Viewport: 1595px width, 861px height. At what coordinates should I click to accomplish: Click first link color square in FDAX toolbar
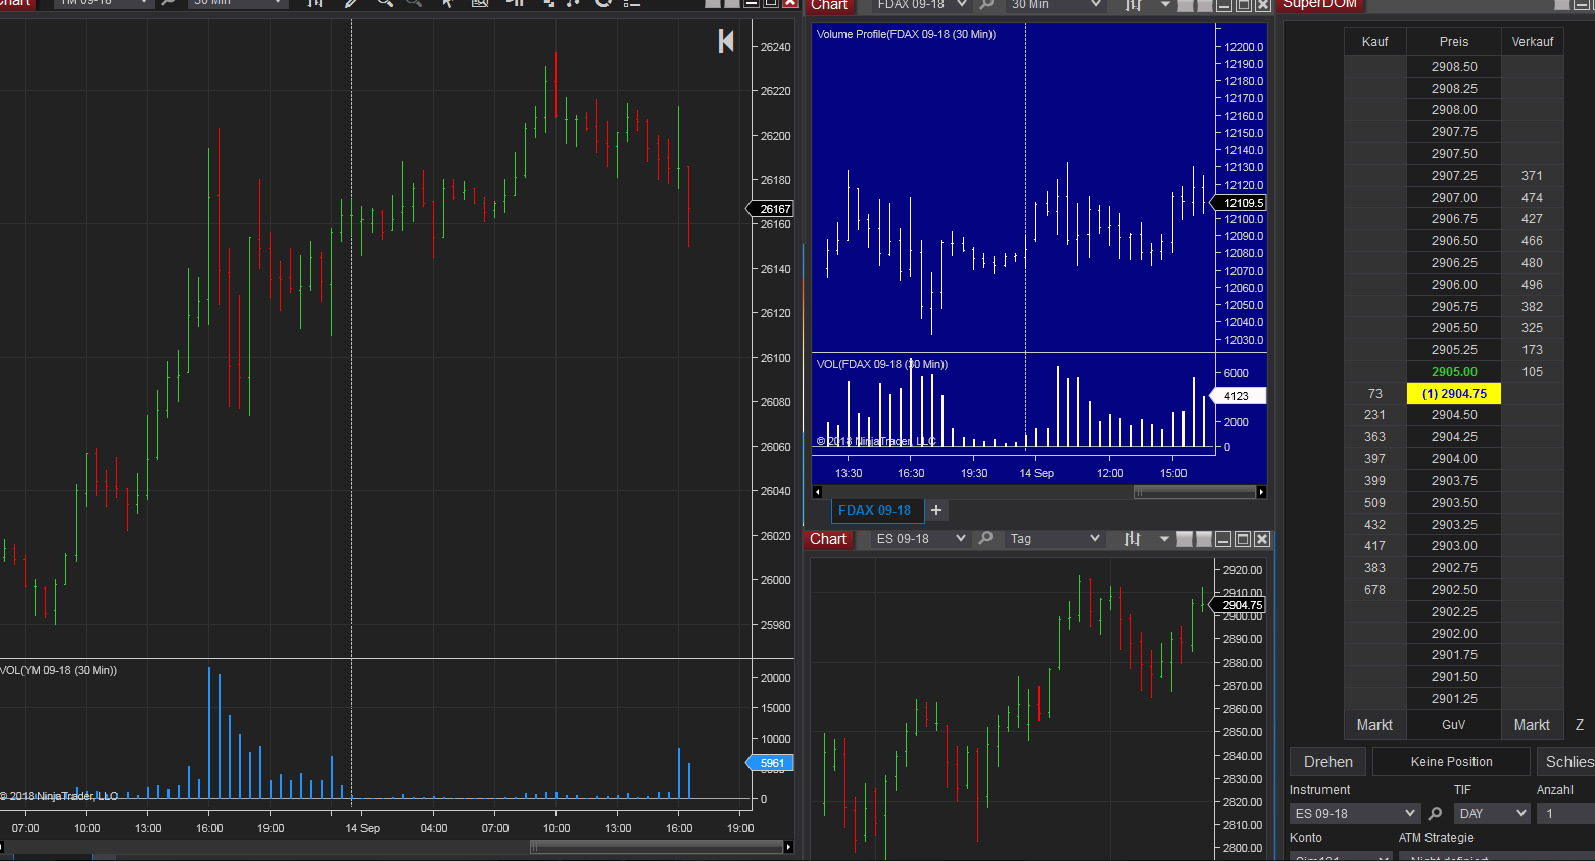pyautogui.click(x=1185, y=4)
